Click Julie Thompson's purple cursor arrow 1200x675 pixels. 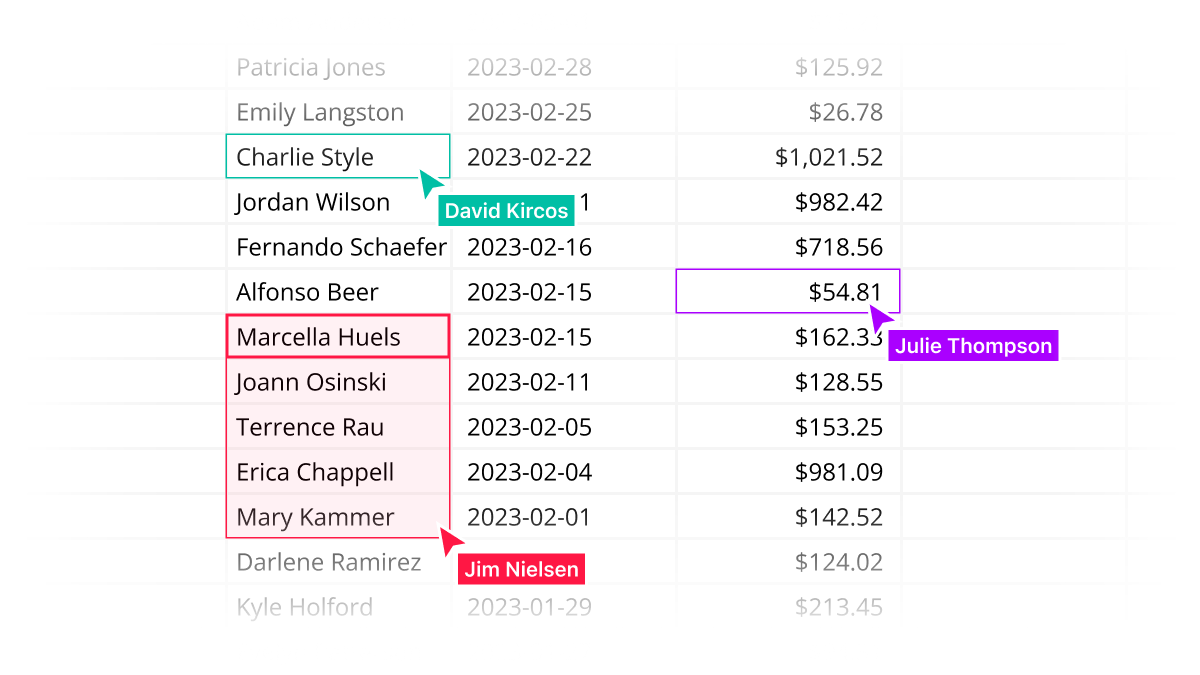(x=881, y=318)
